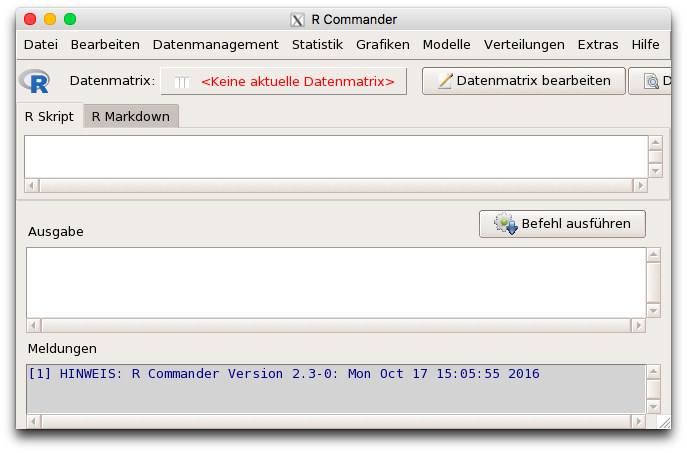Image resolution: width=687 pixels, height=453 pixels.
Task: Open the Hilfe menu
Action: (645, 45)
